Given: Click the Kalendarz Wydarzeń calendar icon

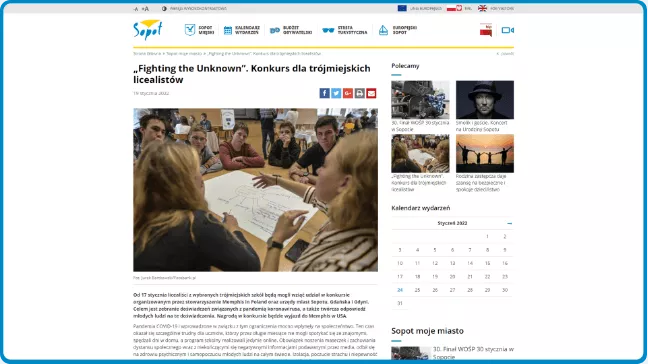Looking at the screenshot, I should tap(228, 30).
